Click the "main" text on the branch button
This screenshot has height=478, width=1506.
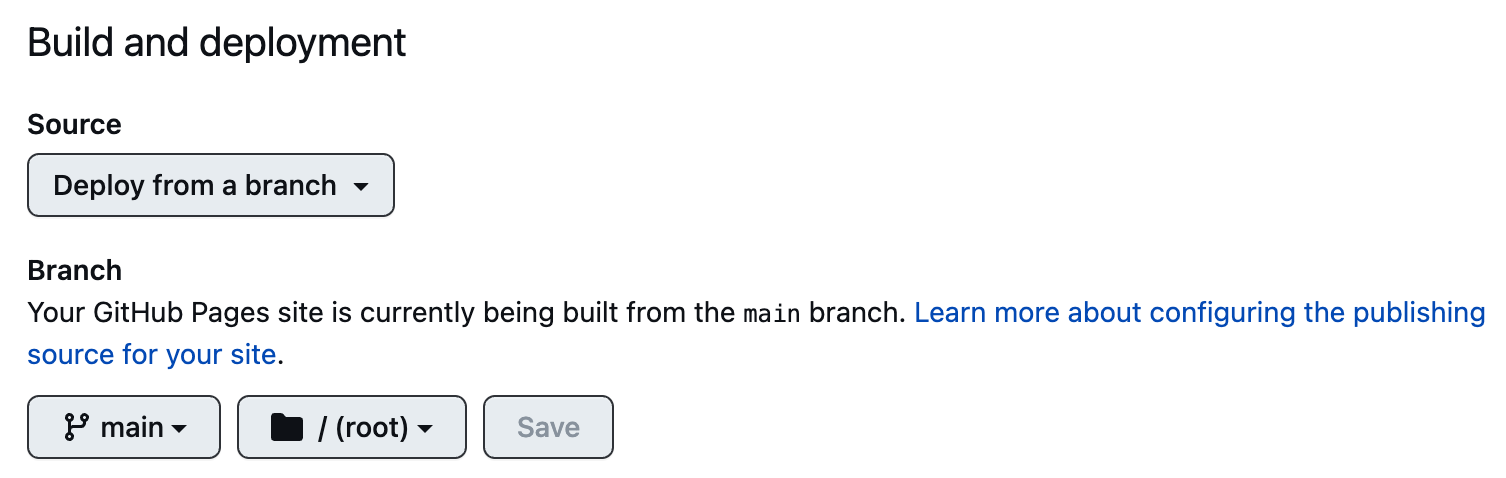pos(132,428)
